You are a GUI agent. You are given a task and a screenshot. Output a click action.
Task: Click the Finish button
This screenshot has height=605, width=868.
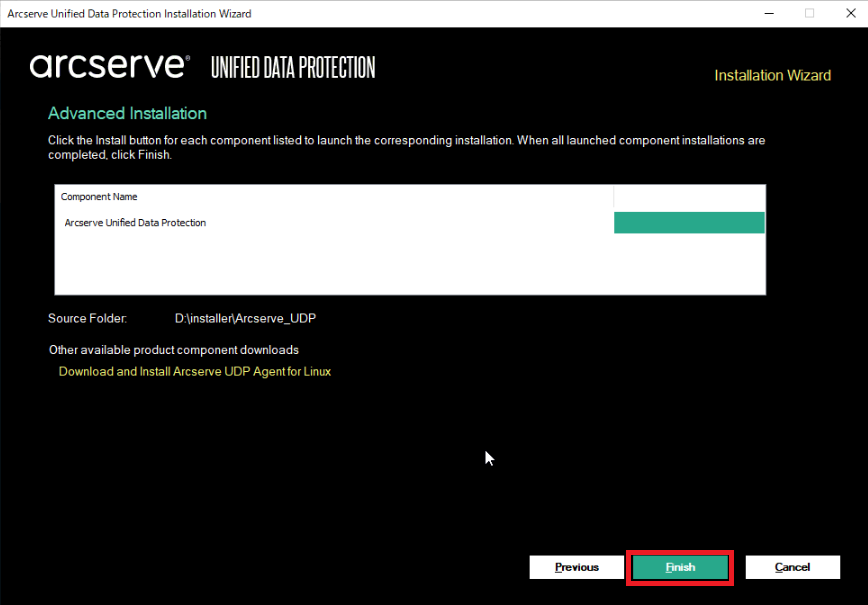click(x=680, y=567)
